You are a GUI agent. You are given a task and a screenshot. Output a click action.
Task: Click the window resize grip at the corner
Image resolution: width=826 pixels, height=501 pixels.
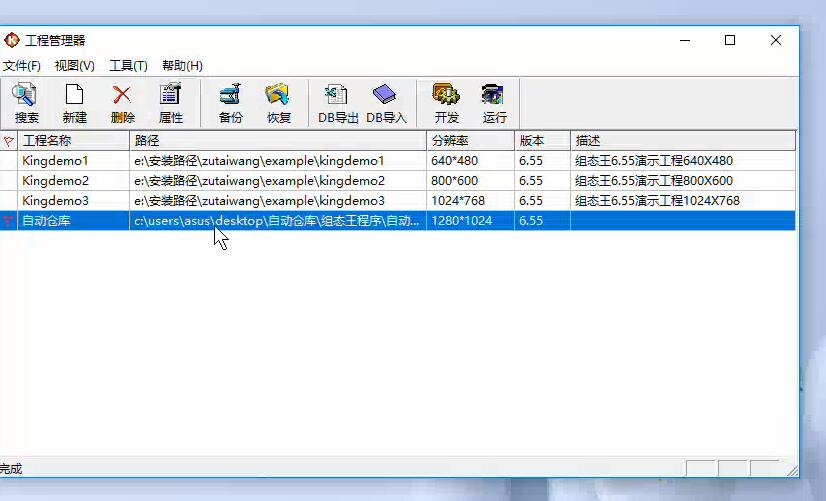(792, 470)
